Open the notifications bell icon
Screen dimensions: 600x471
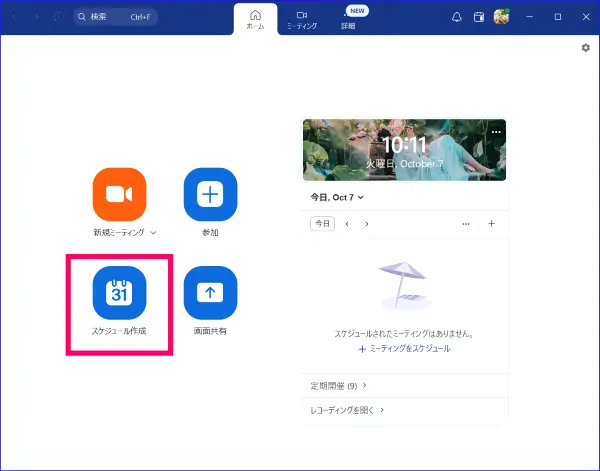click(457, 17)
